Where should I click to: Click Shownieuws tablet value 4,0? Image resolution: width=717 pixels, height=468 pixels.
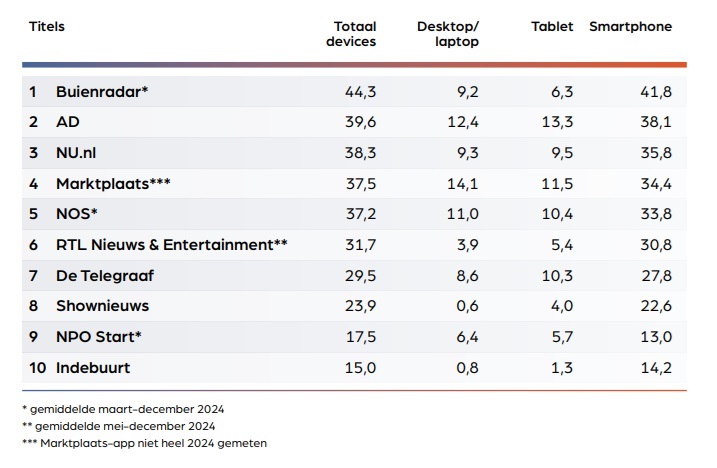tap(562, 306)
